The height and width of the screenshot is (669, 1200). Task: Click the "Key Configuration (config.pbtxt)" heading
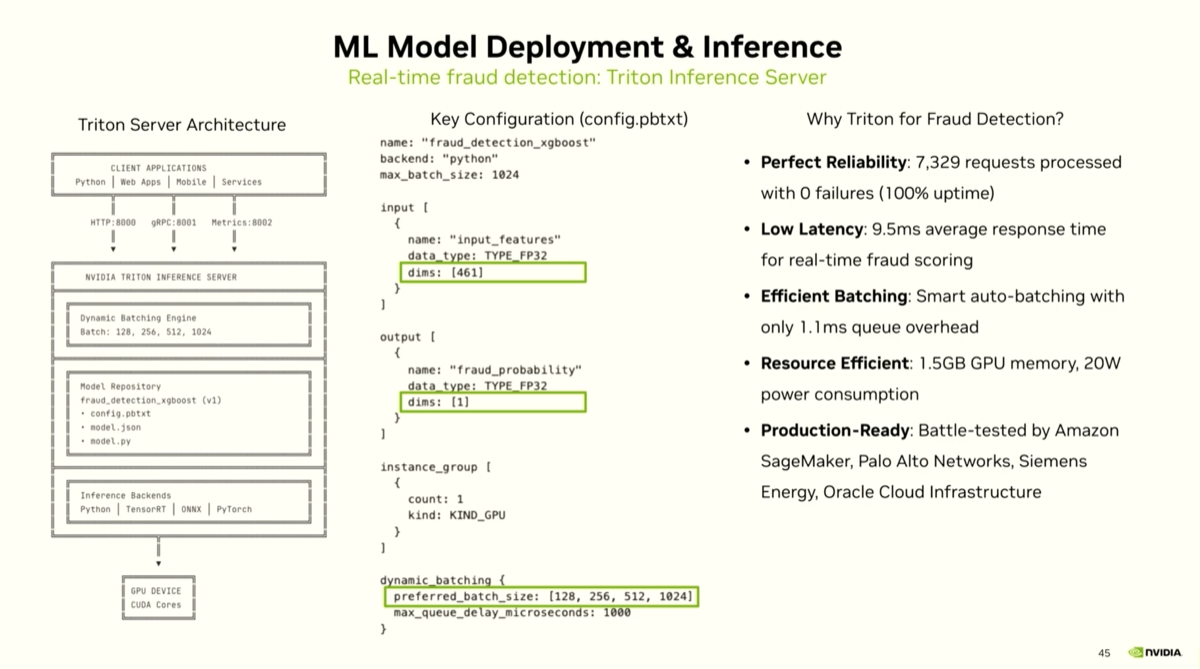[x=559, y=119]
